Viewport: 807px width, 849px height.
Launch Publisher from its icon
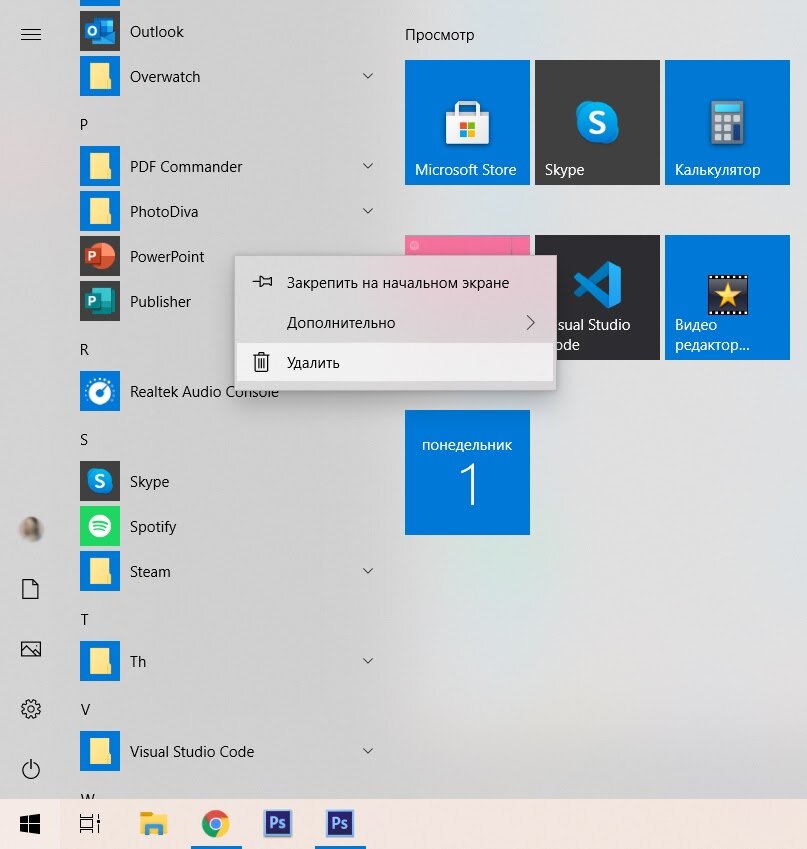100,301
